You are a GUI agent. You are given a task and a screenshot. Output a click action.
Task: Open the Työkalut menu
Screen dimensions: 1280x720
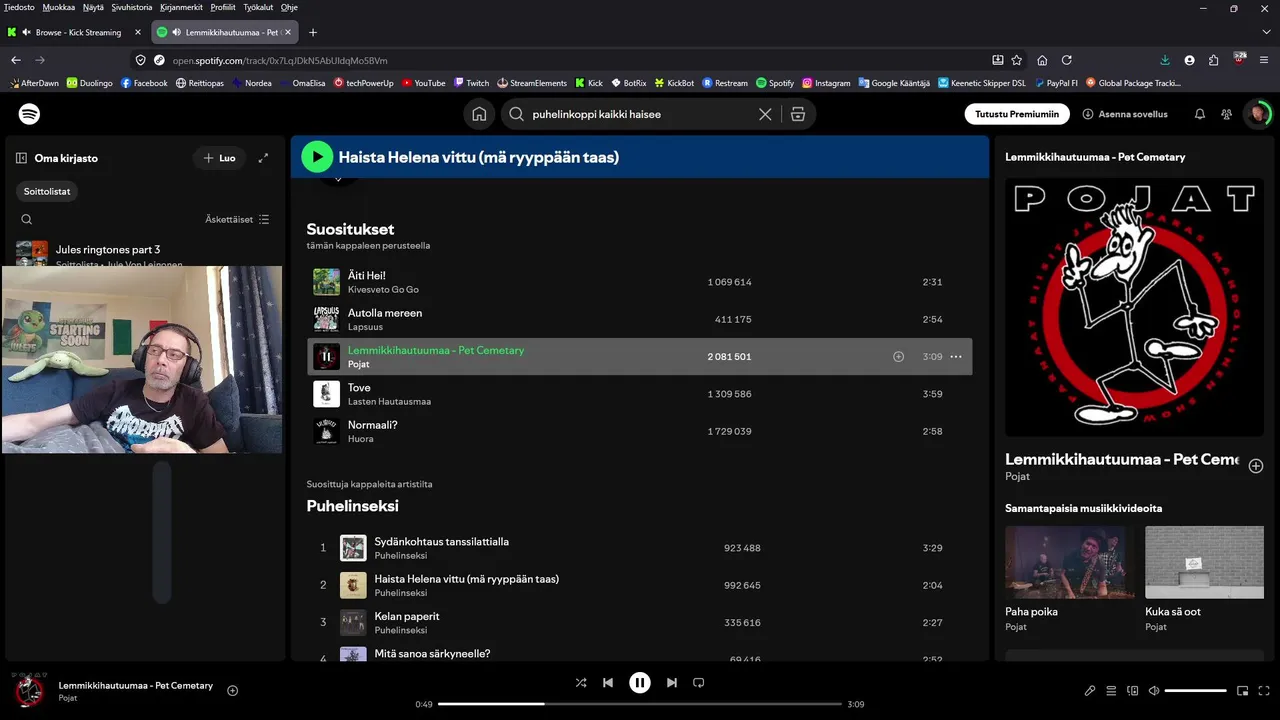(257, 7)
